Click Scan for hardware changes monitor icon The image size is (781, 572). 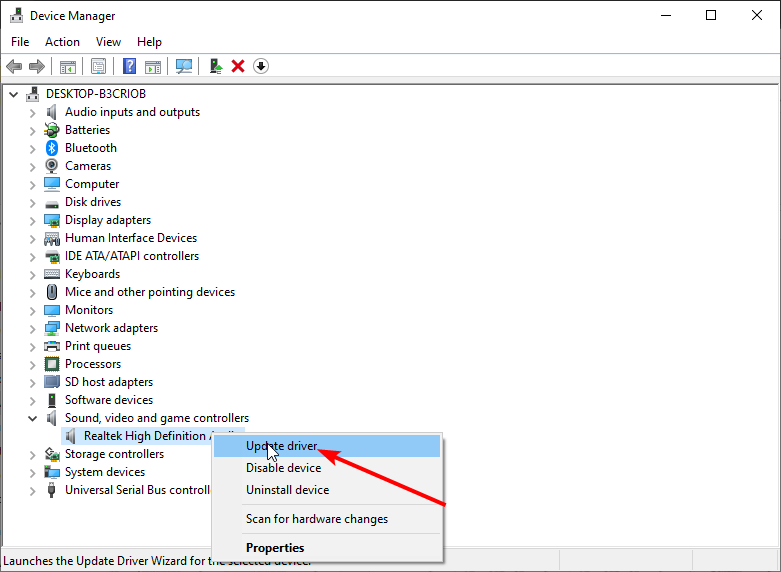tap(184, 66)
